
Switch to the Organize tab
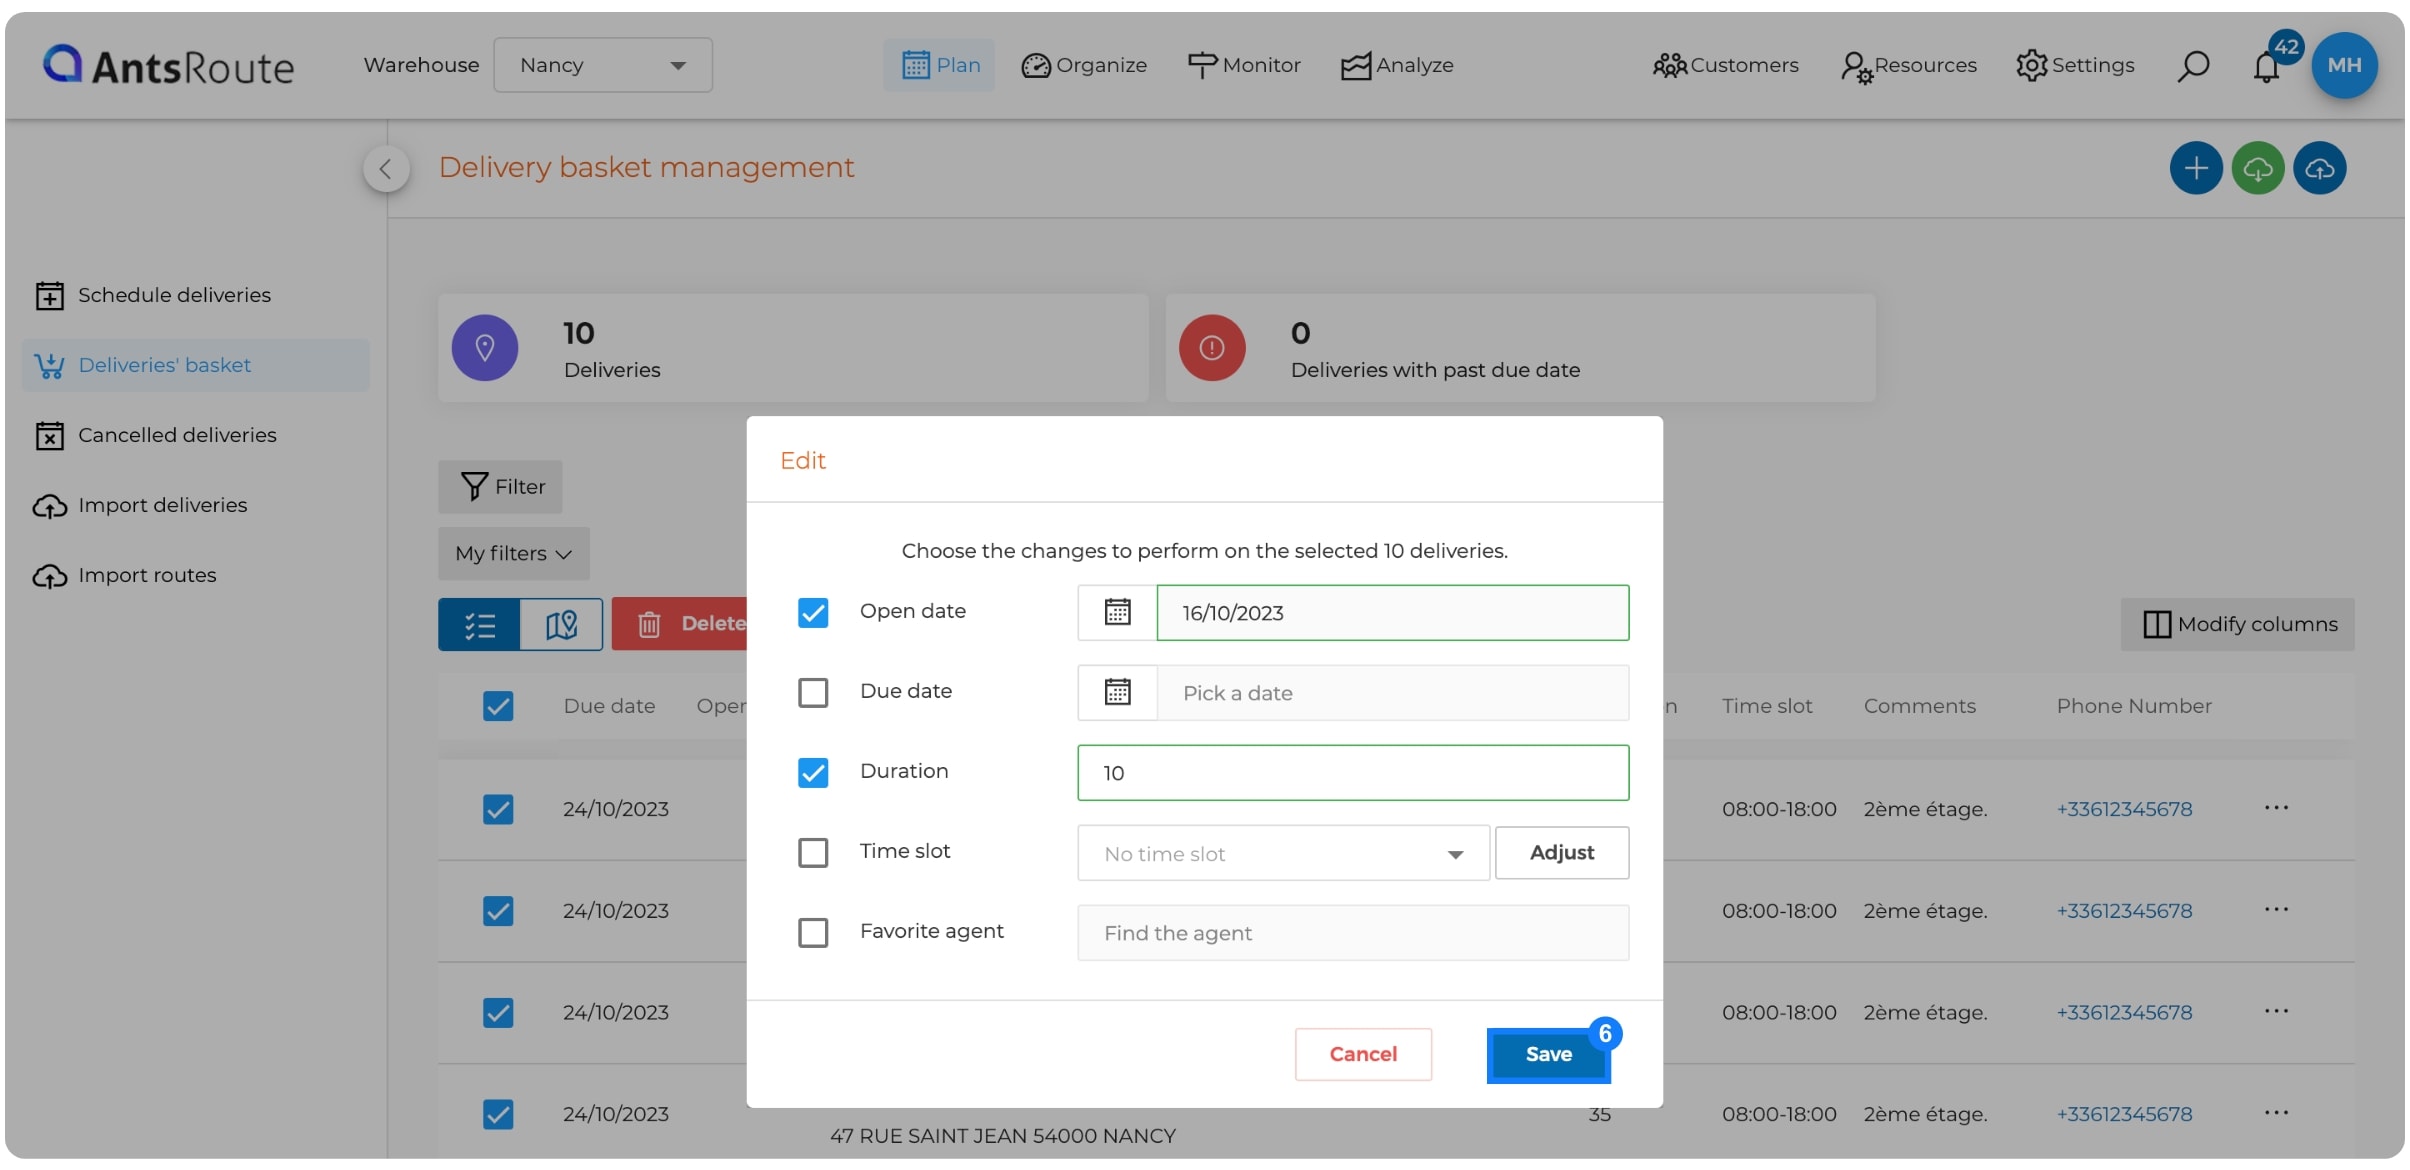[x=1084, y=64]
